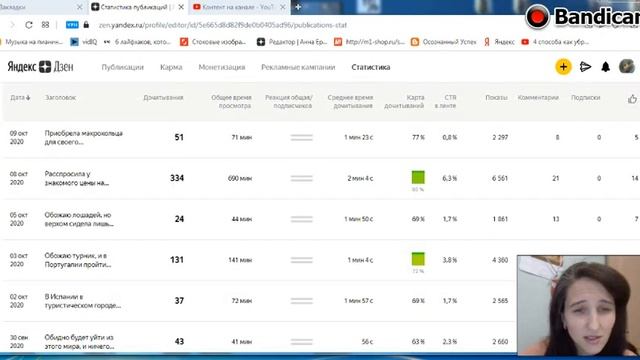Click the Yandex Zen logo
The height and width of the screenshot is (360, 640).
coord(40,67)
